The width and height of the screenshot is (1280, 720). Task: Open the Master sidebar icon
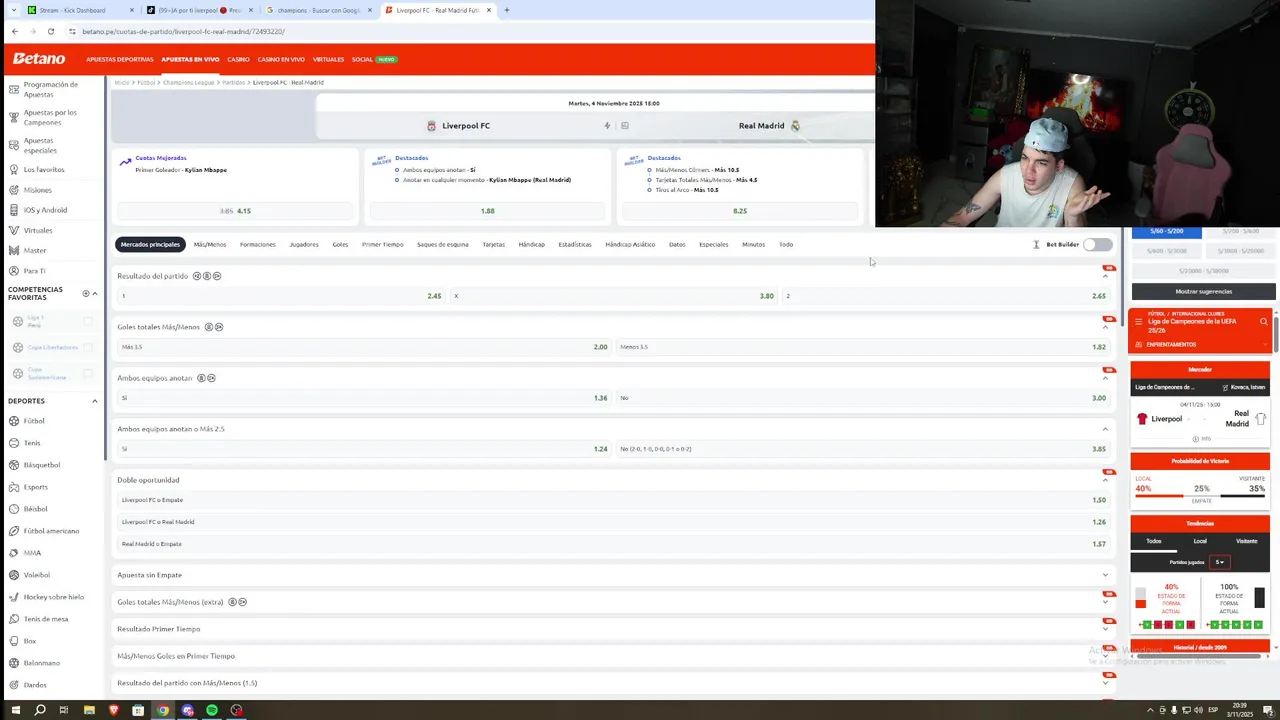click(14, 251)
